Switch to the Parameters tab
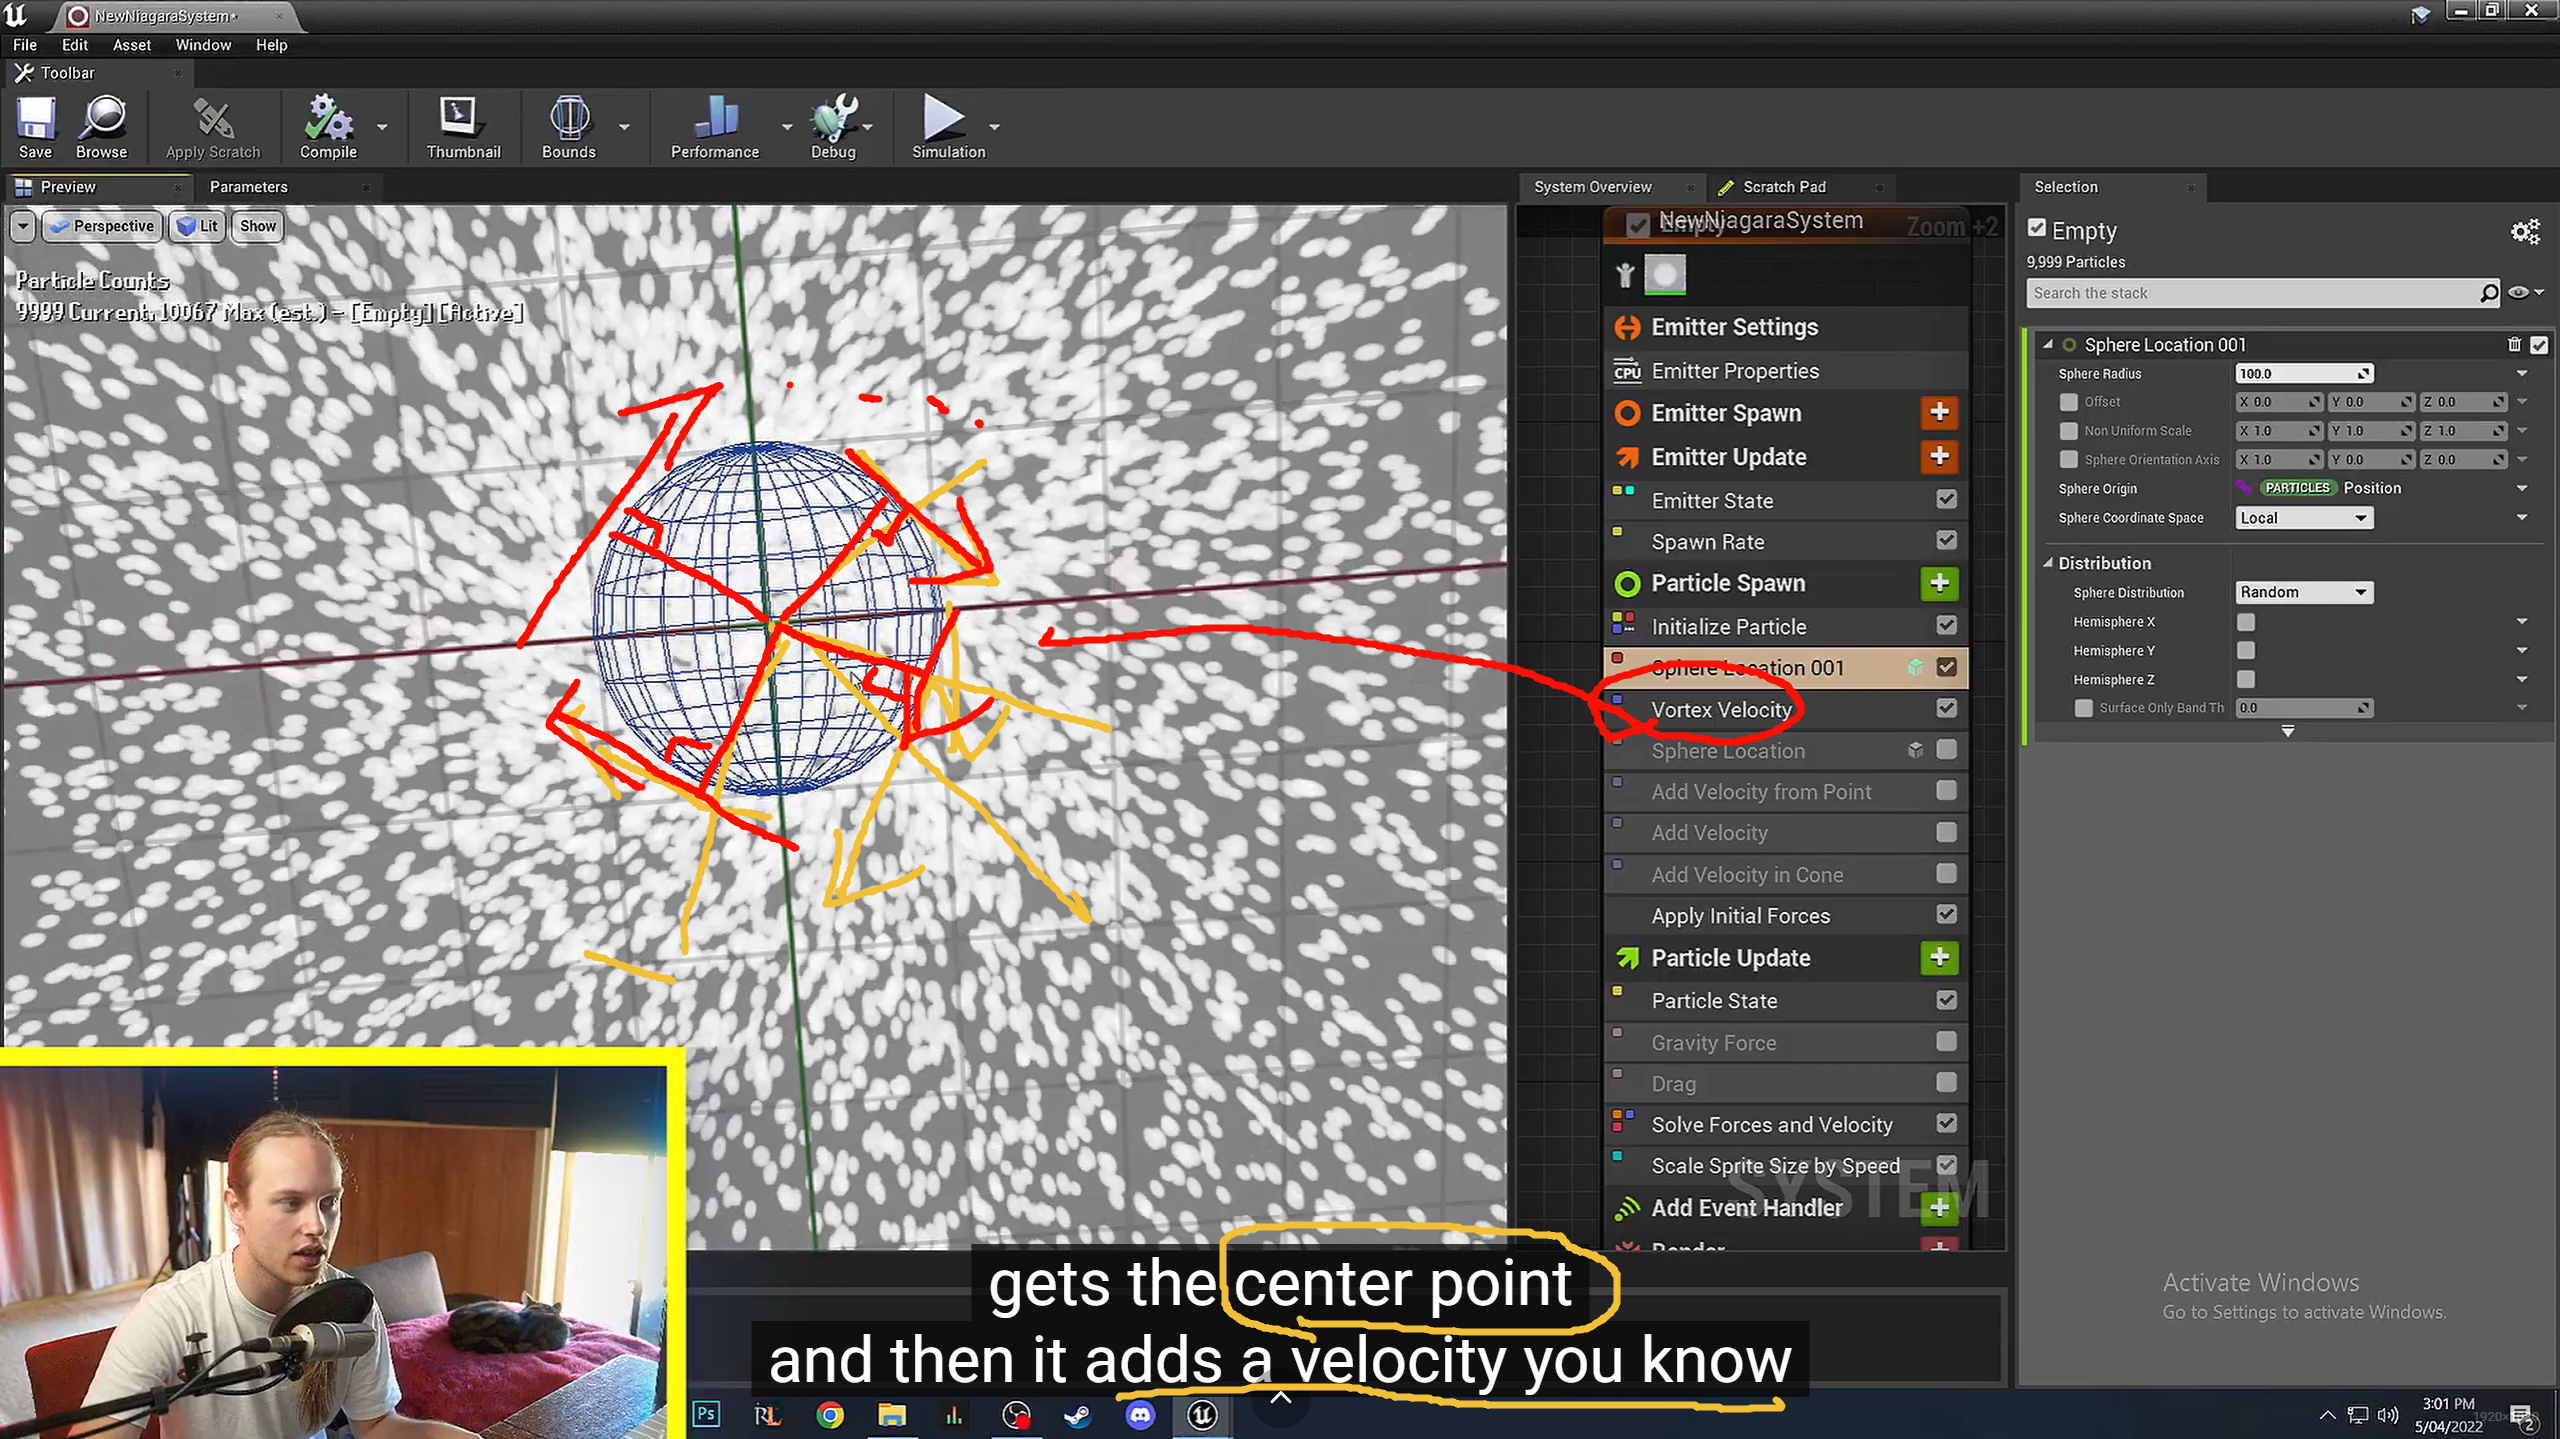Image resolution: width=2560 pixels, height=1439 pixels. [248, 187]
